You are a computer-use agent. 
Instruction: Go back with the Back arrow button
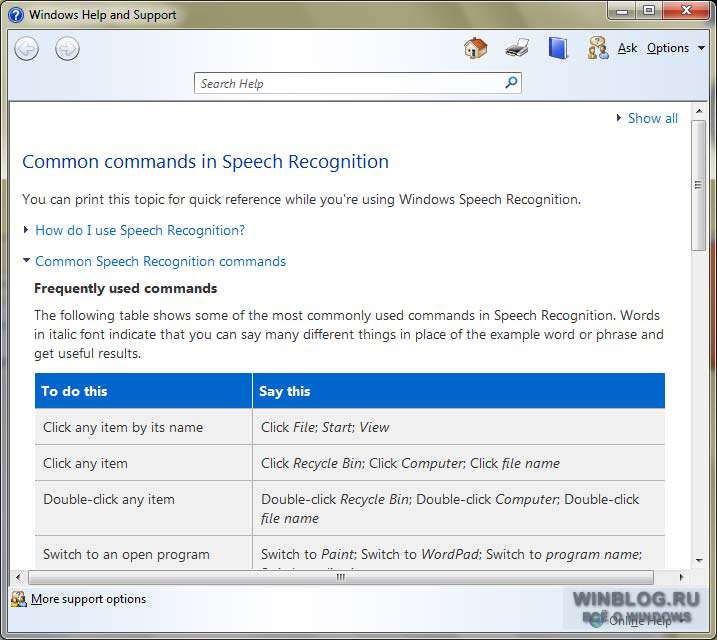click(27, 48)
